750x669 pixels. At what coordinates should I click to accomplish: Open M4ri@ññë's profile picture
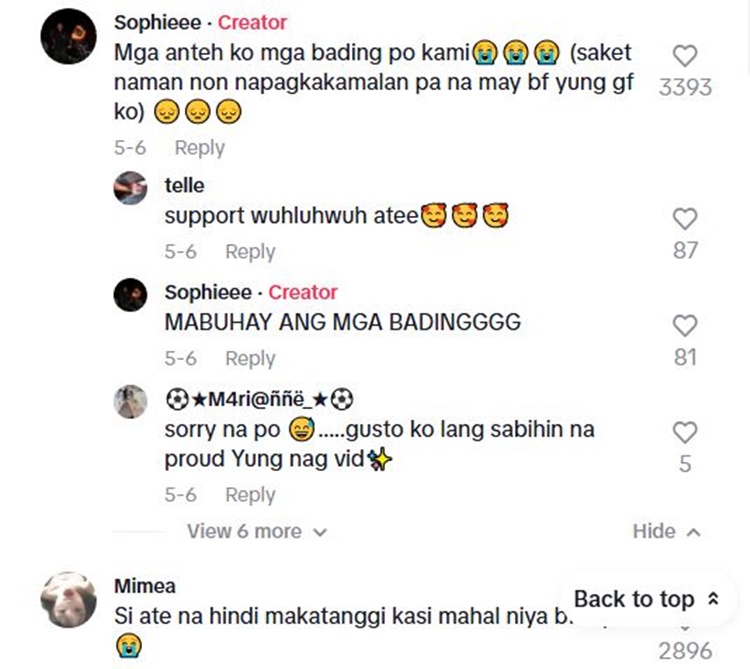click(130, 402)
